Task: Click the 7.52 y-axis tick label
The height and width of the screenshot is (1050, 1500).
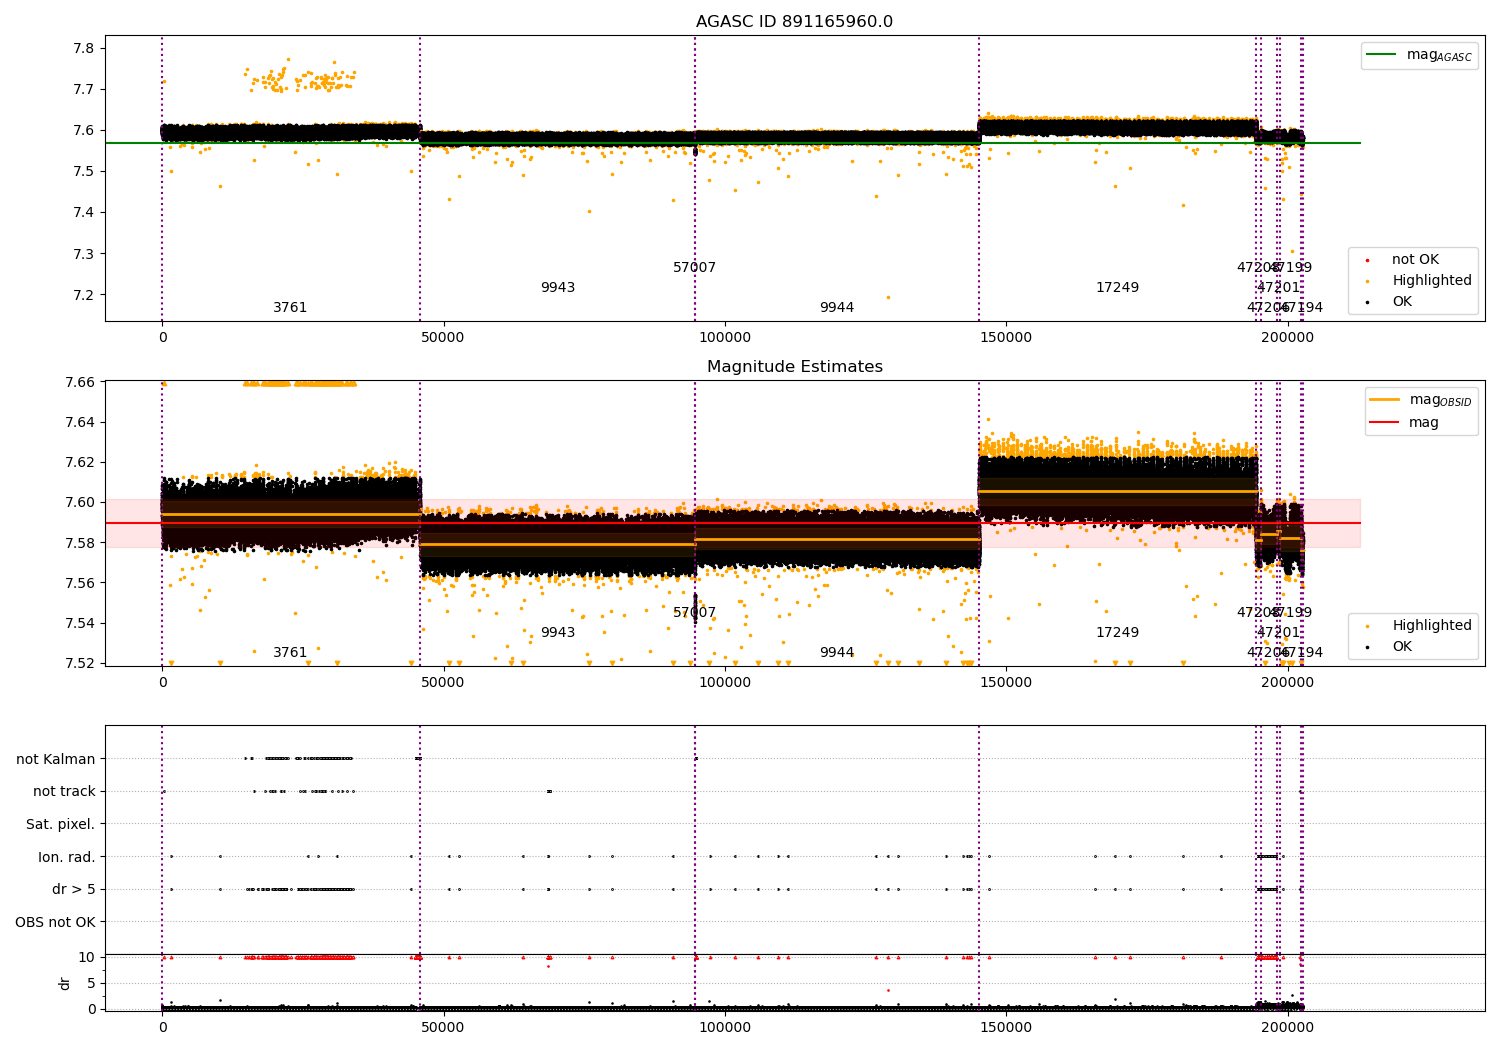Action: click(80, 663)
